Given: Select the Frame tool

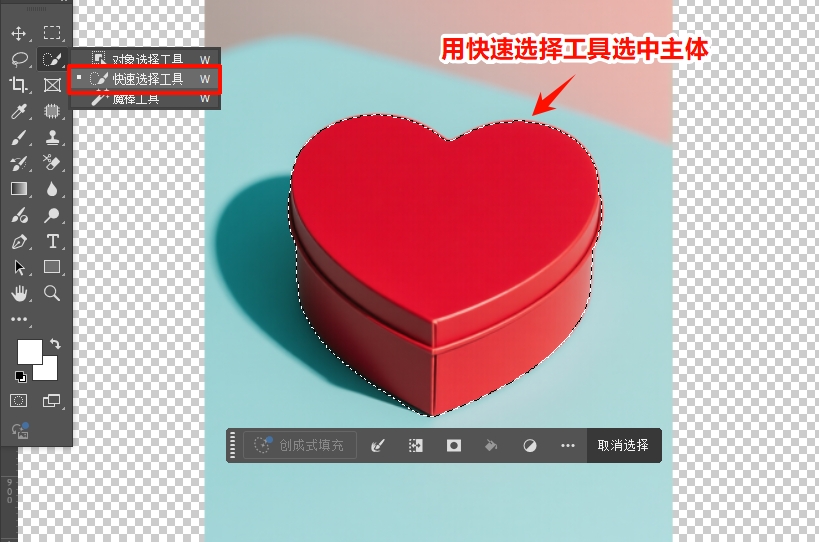Looking at the screenshot, I should tap(52, 85).
